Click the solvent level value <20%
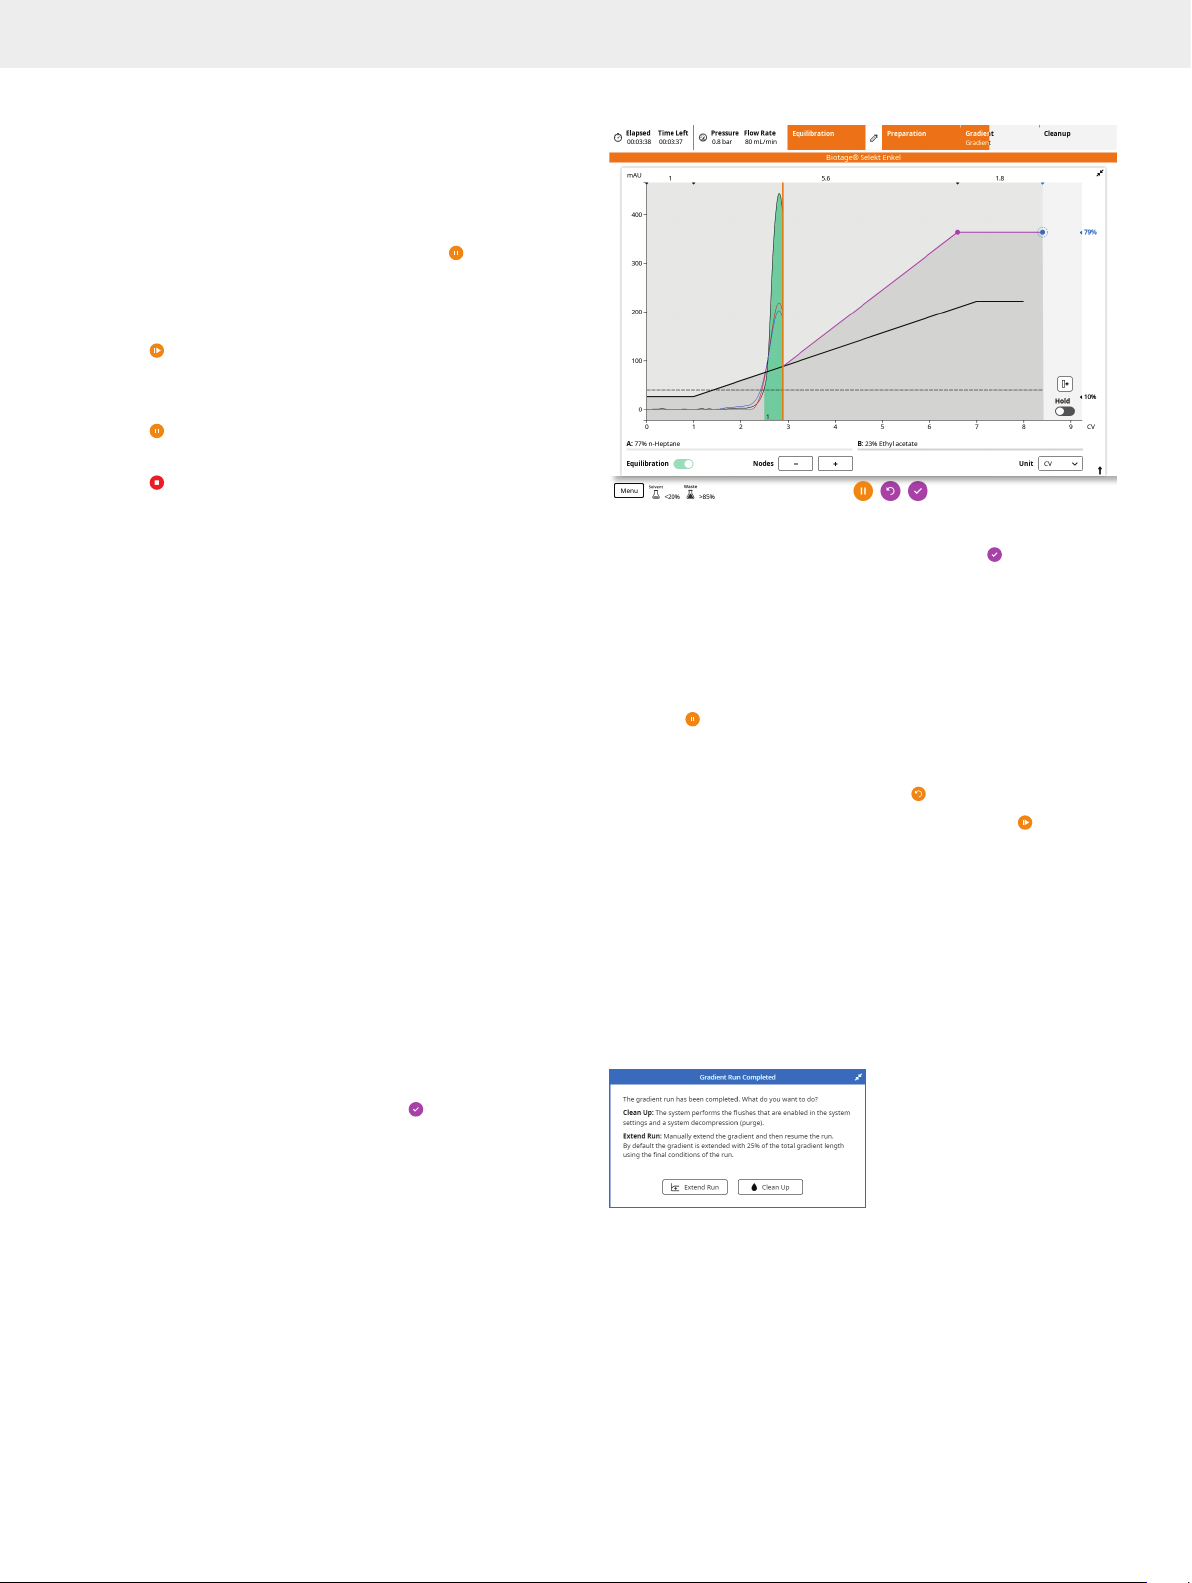1192x1583 pixels. coord(672,497)
